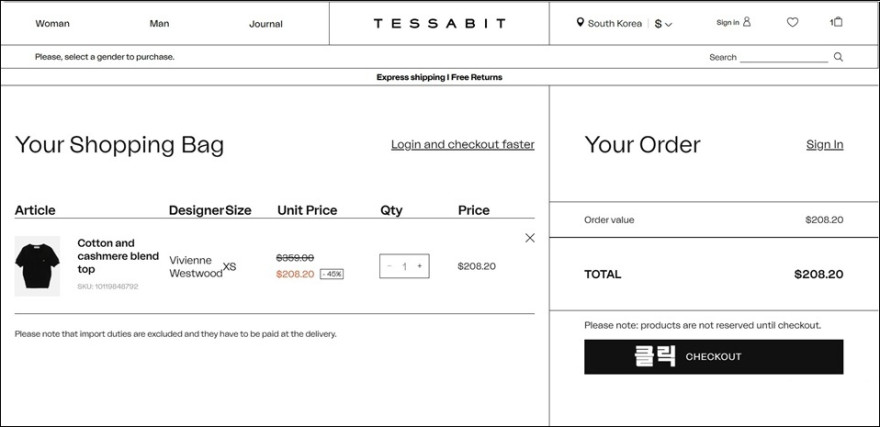Screen dimensions: 880x427
Task: Click the Sign in person icon
Action: [x=746, y=22]
